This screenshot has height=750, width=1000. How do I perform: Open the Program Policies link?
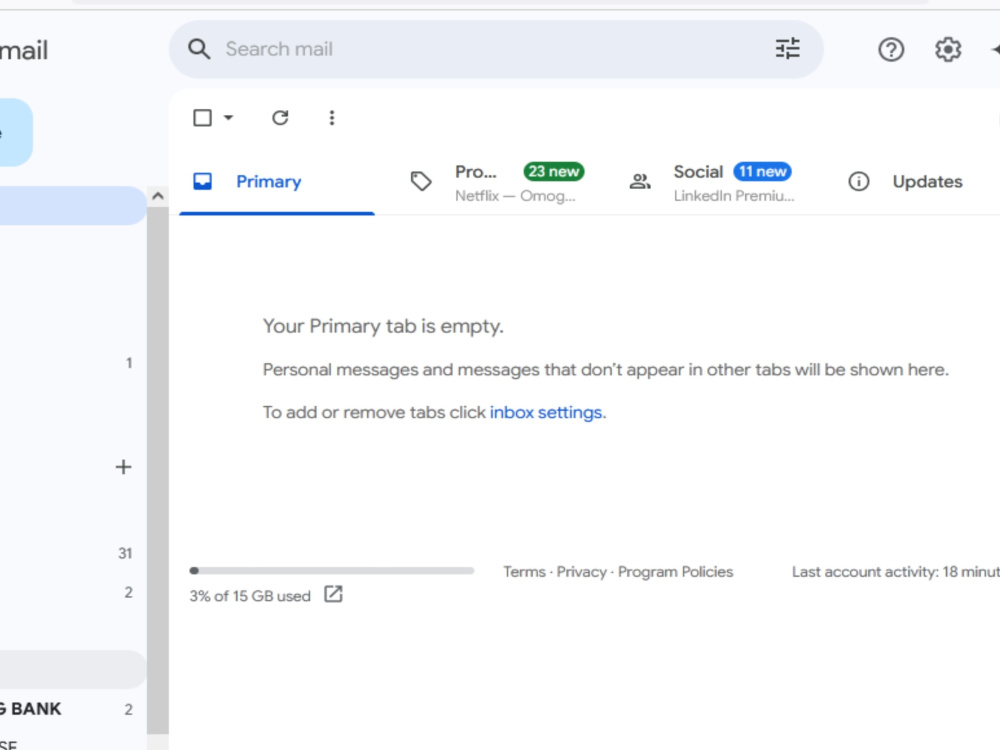click(x=675, y=572)
